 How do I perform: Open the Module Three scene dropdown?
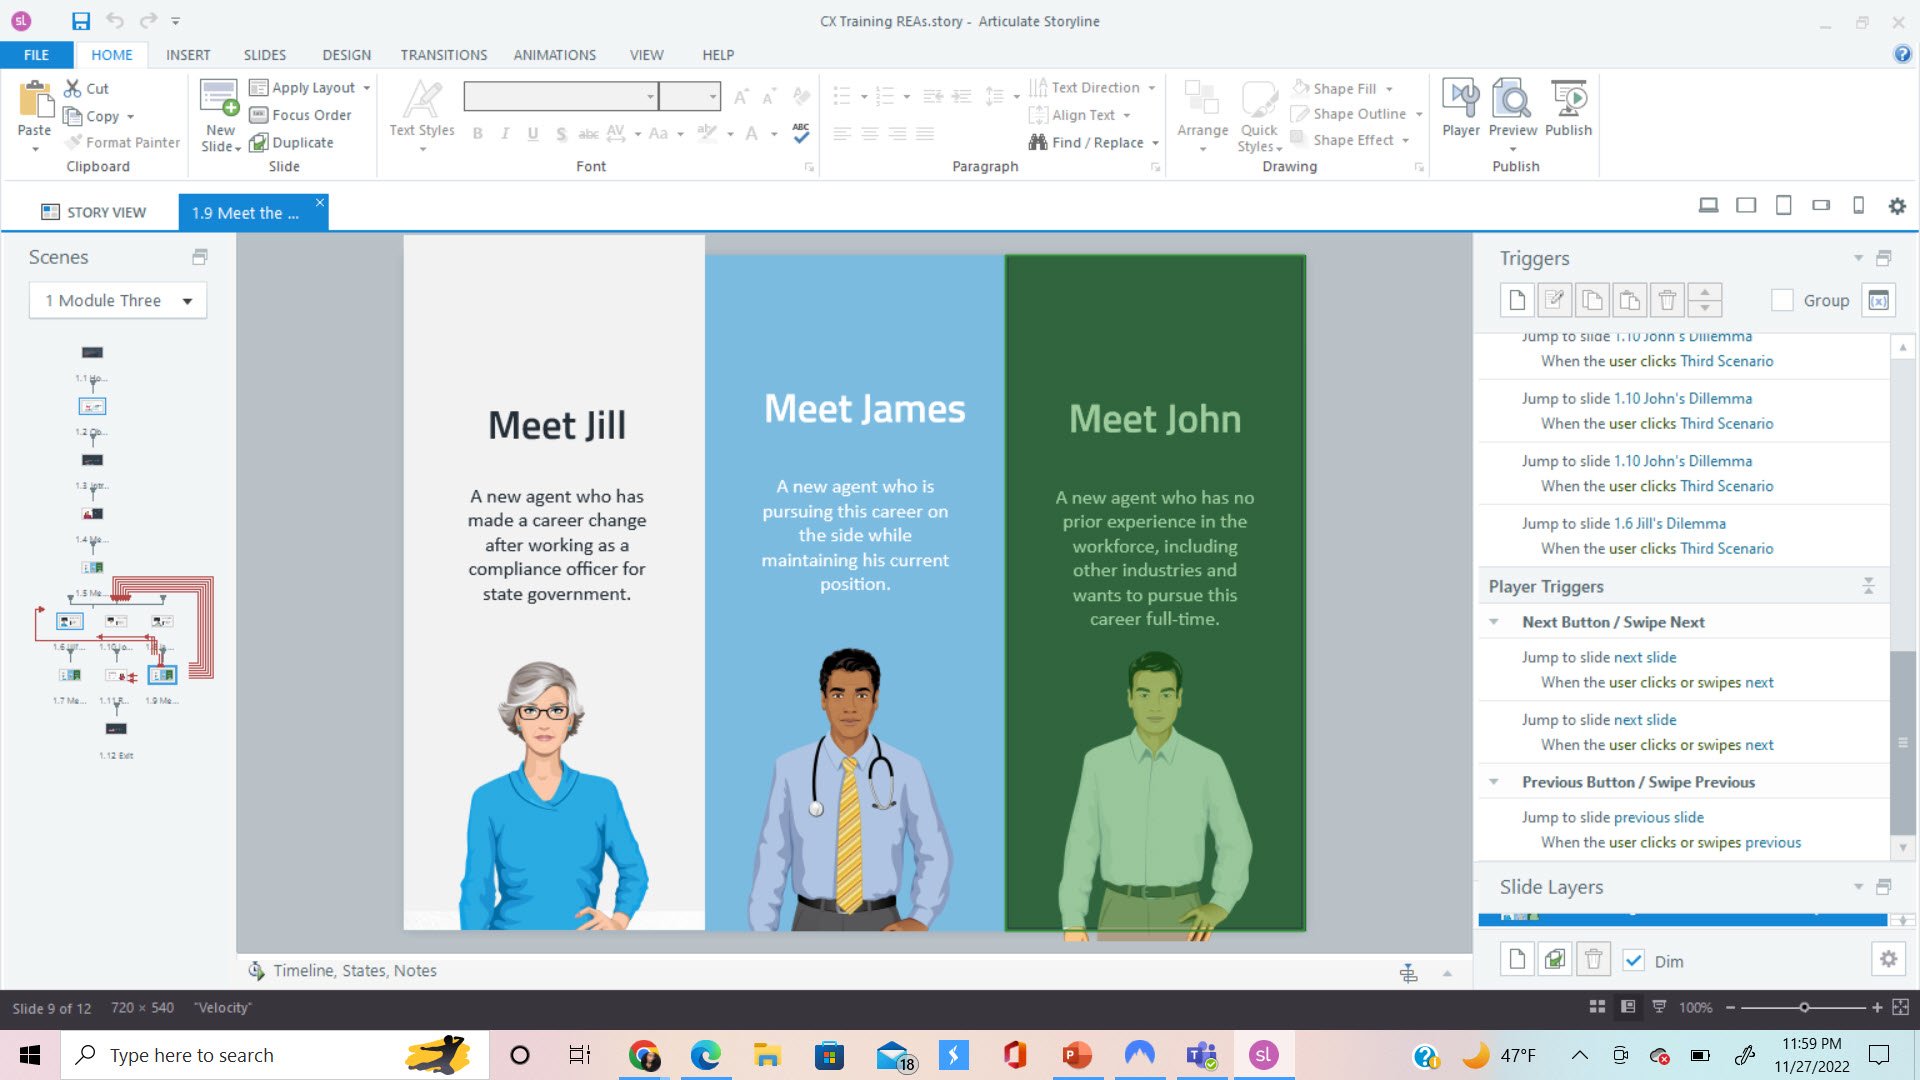click(x=118, y=300)
